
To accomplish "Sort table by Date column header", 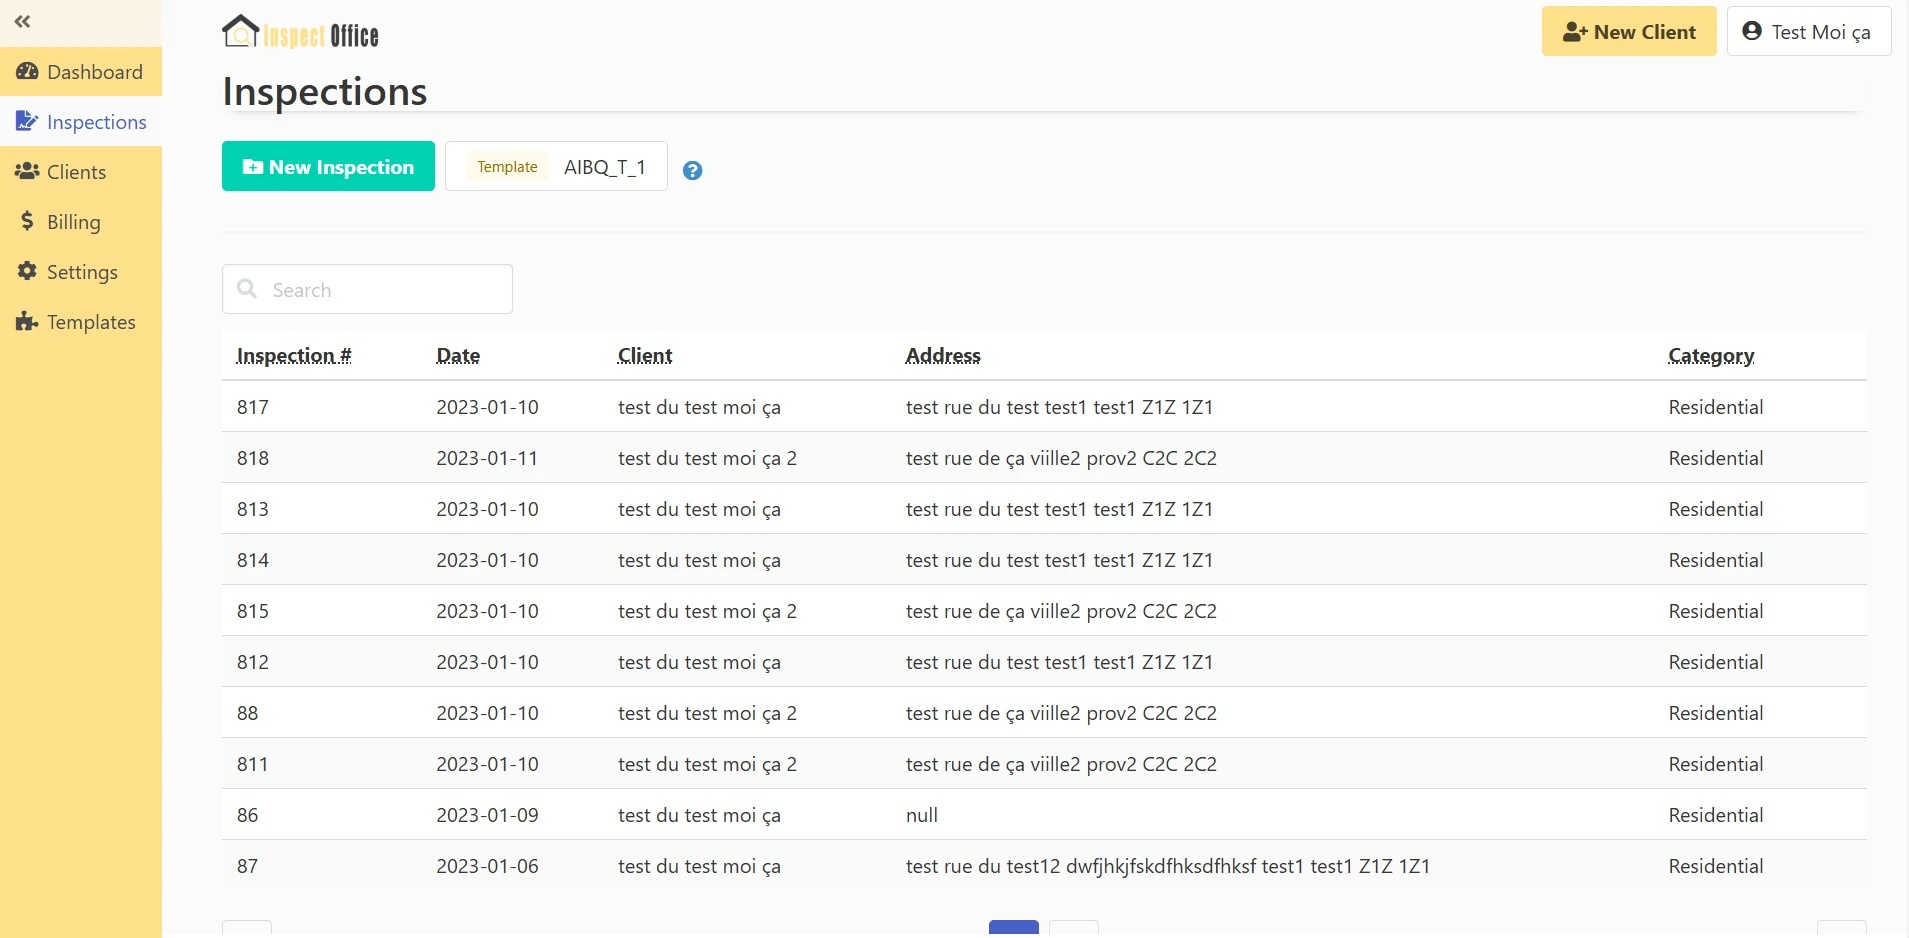I will pyautogui.click(x=458, y=356).
